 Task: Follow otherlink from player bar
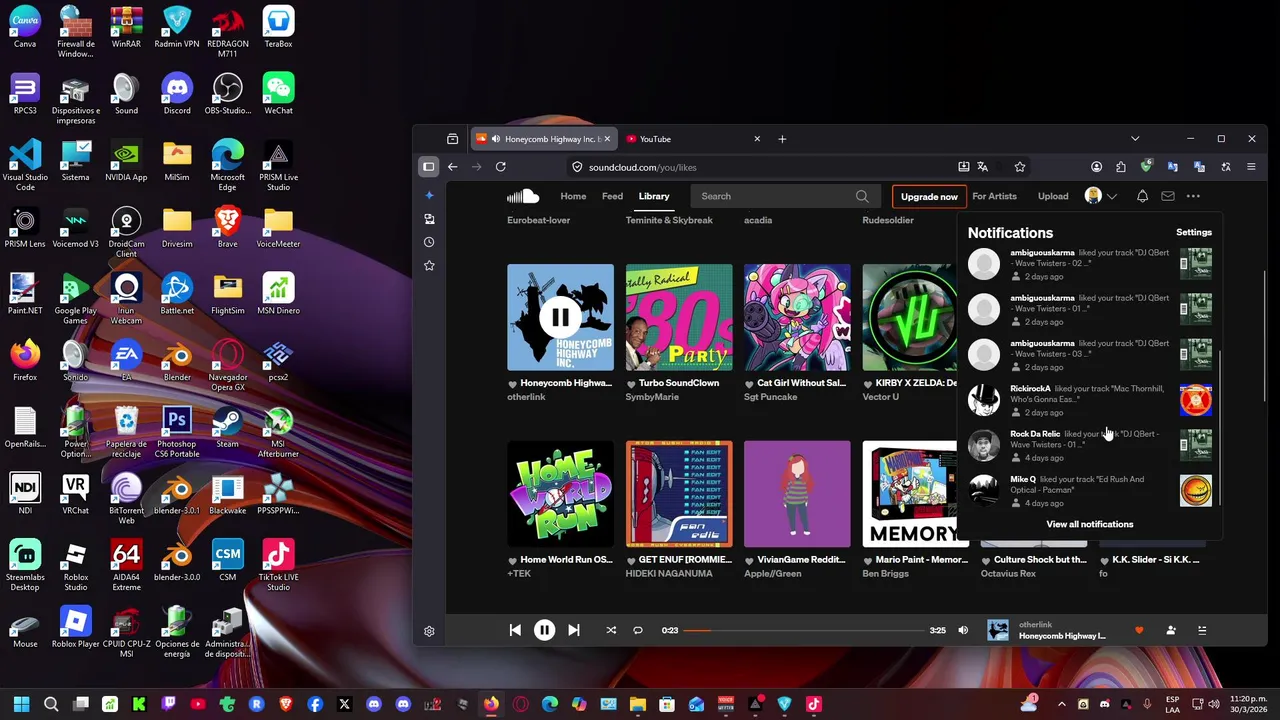pyautogui.click(x=1171, y=630)
